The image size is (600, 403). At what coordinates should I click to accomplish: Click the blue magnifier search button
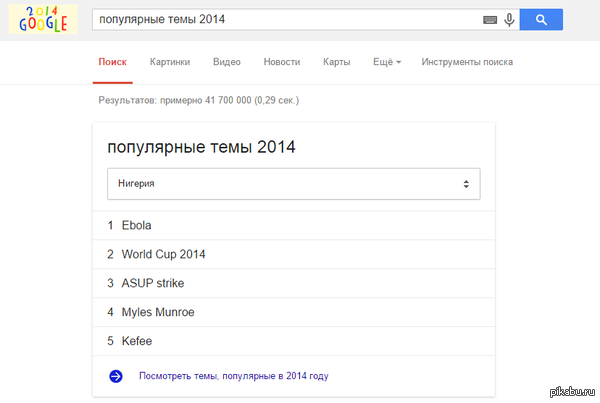coord(541,20)
